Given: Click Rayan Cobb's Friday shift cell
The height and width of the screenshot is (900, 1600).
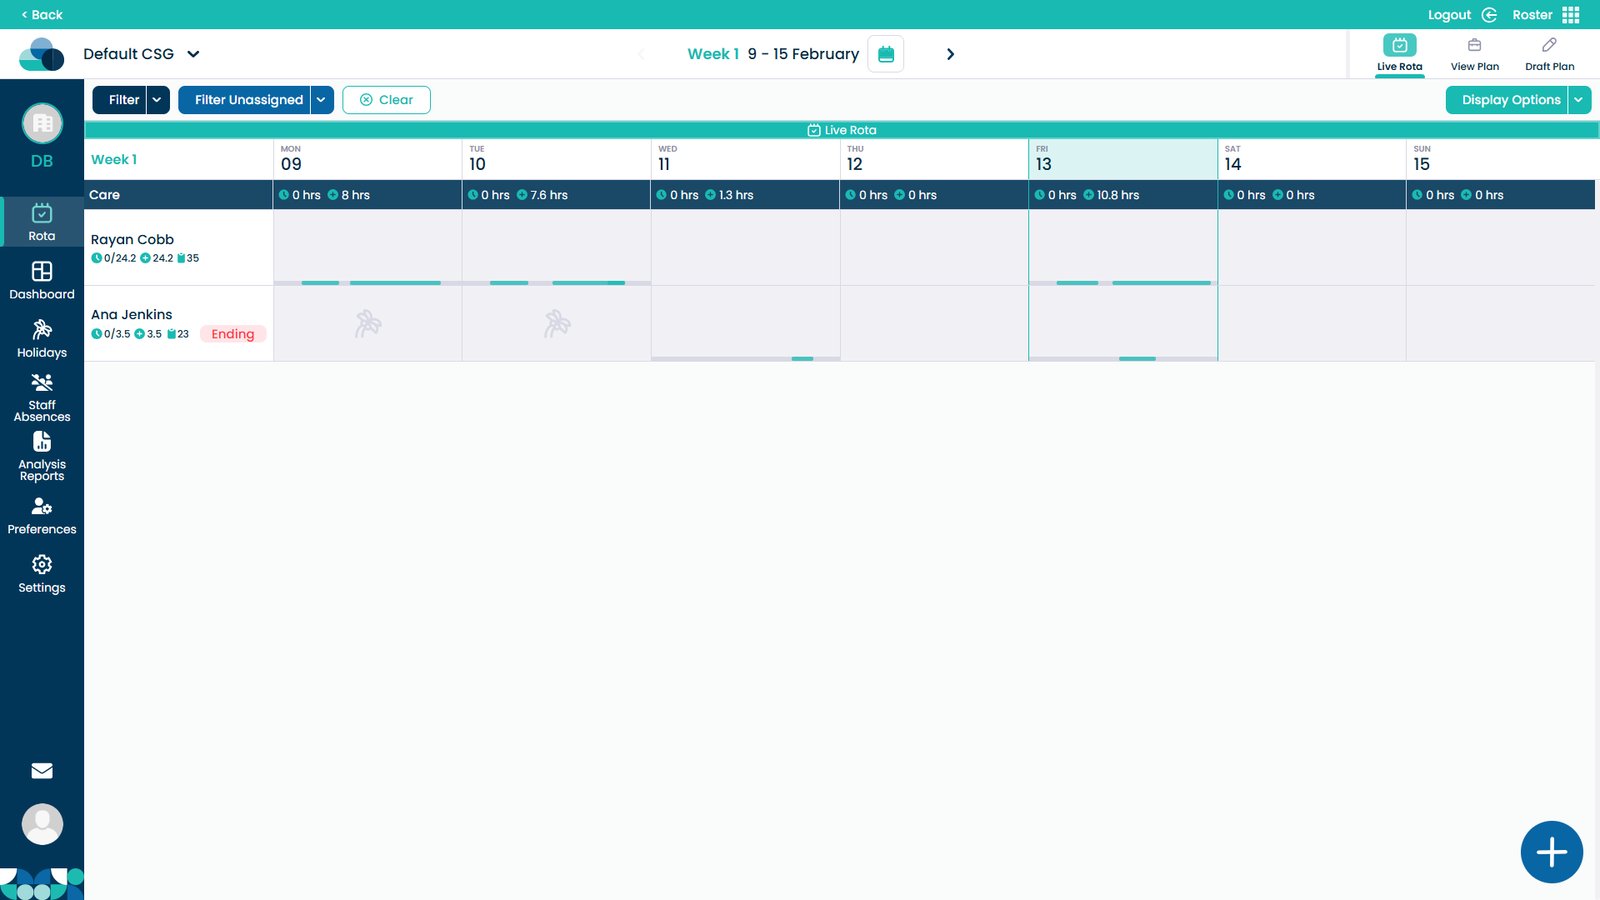Looking at the screenshot, I should tap(1123, 248).
